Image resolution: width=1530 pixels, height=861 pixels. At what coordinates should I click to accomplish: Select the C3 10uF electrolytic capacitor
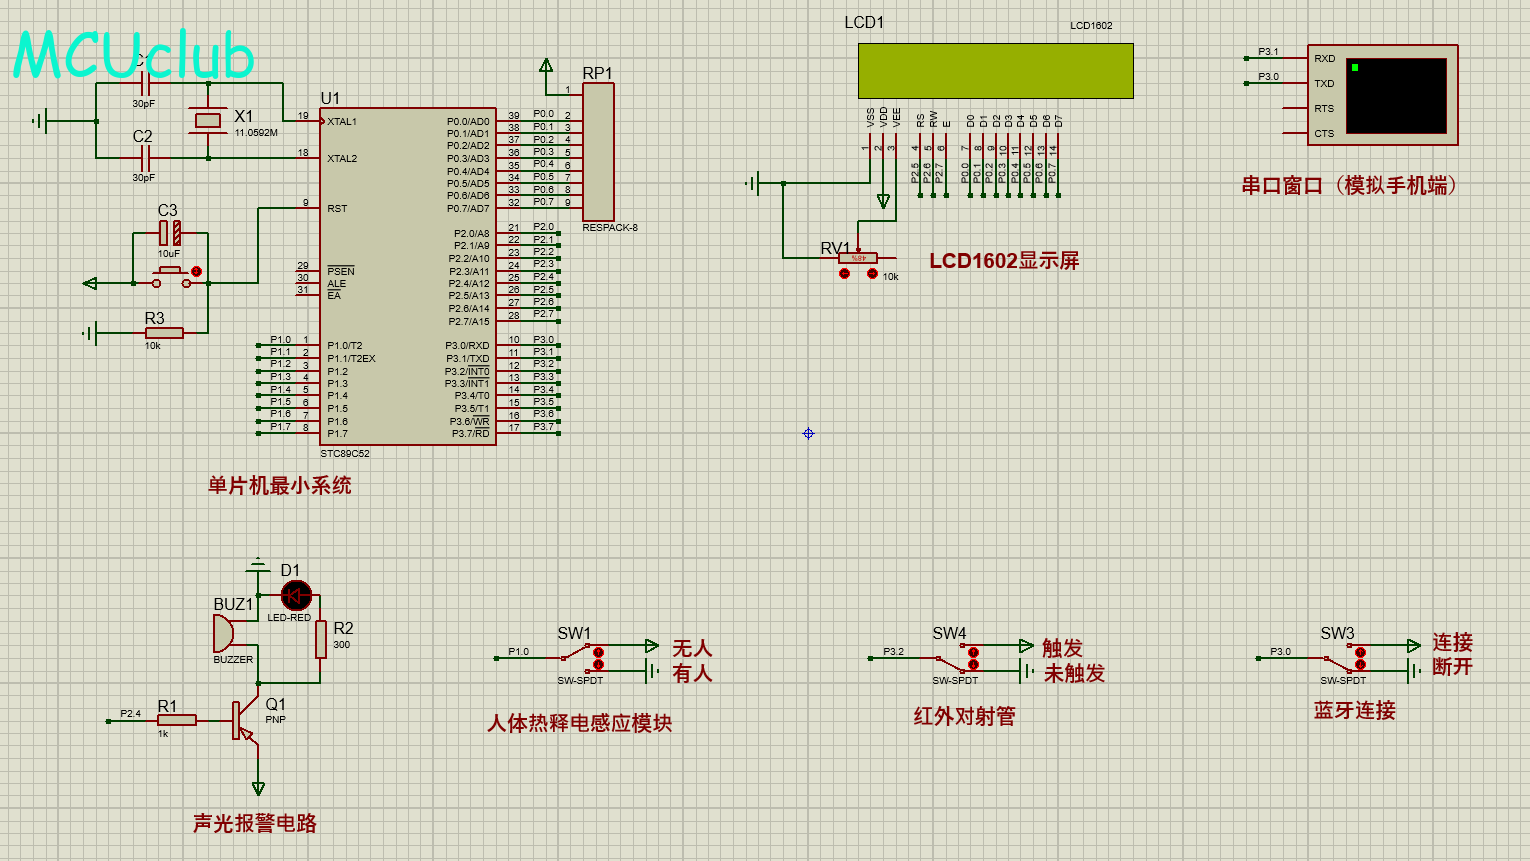click(170, 234)
